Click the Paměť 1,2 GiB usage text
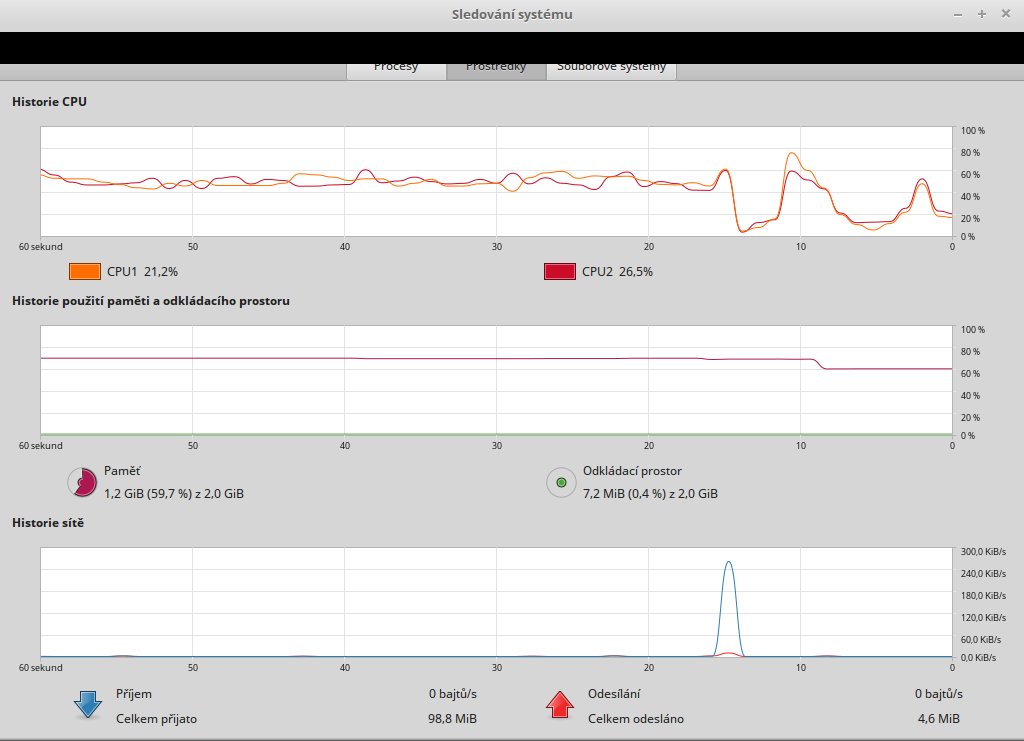 pos(174,493)
